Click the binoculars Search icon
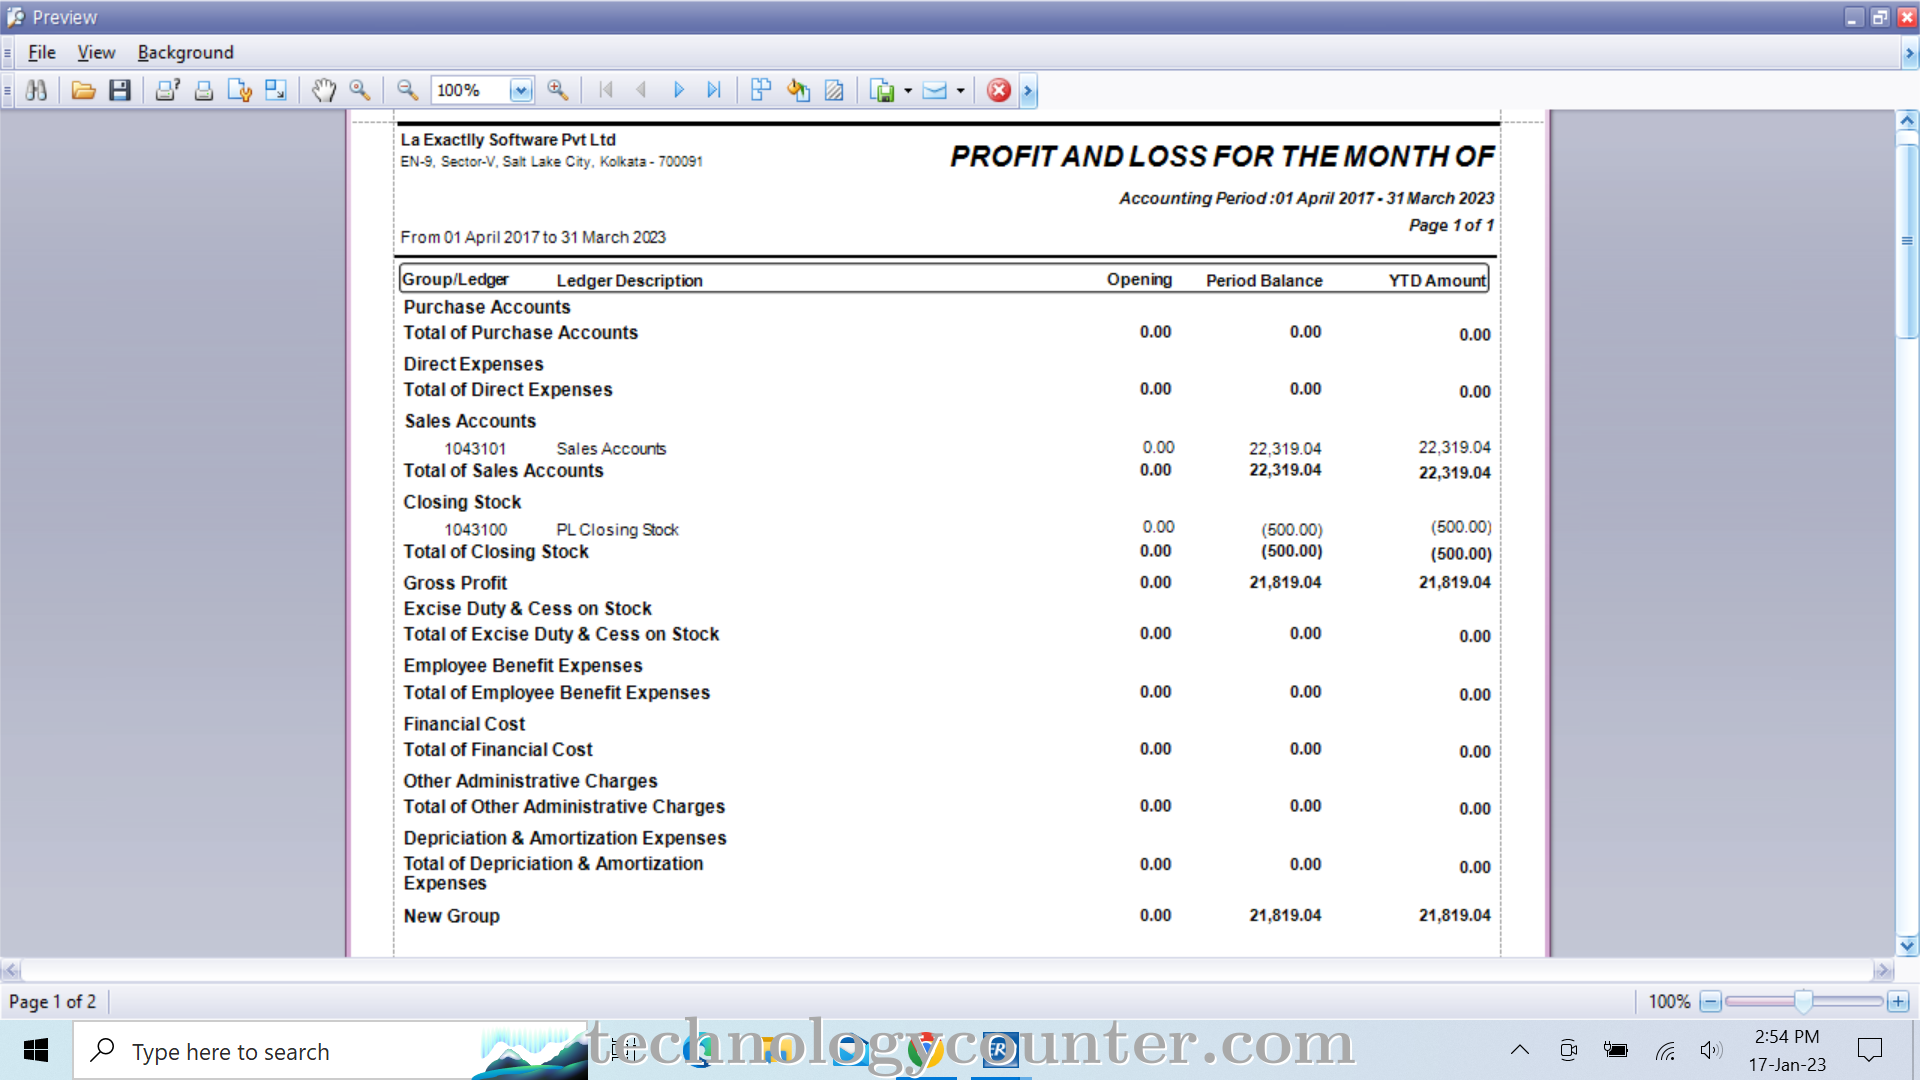This screenshot has width=1920, height=1080. coord(36,91)
